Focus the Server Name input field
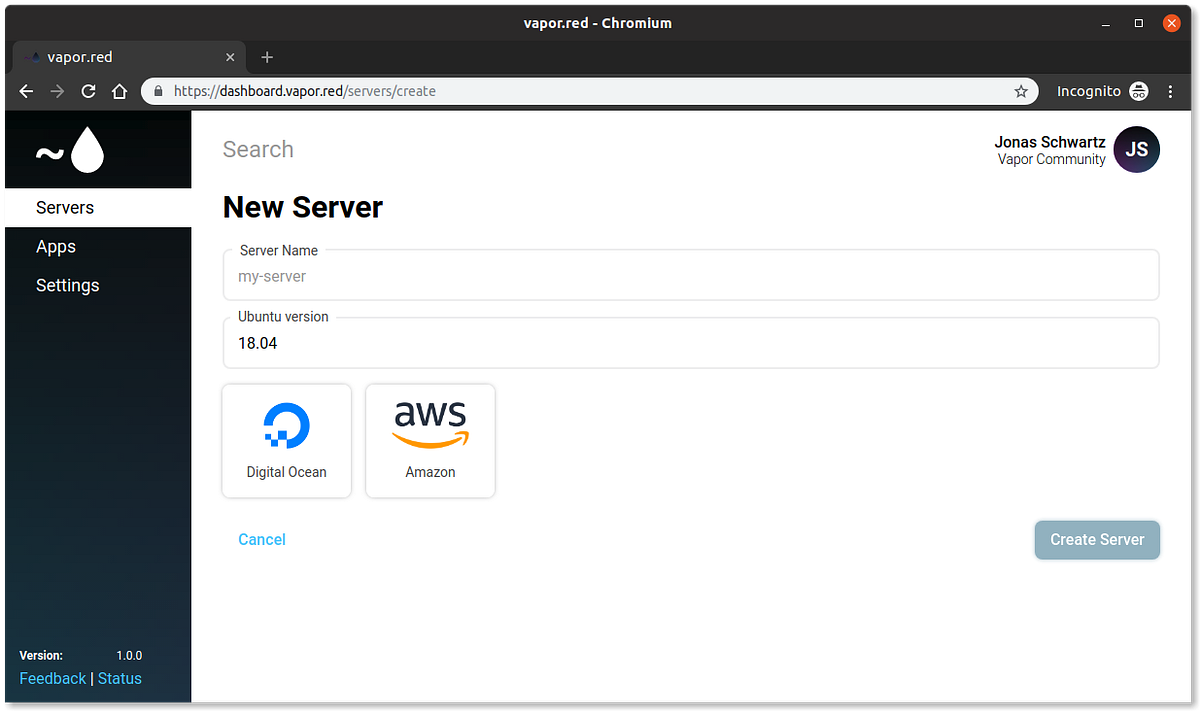Screen dimensions: 1200x711 pyautogui.click(x=691, y=276)
